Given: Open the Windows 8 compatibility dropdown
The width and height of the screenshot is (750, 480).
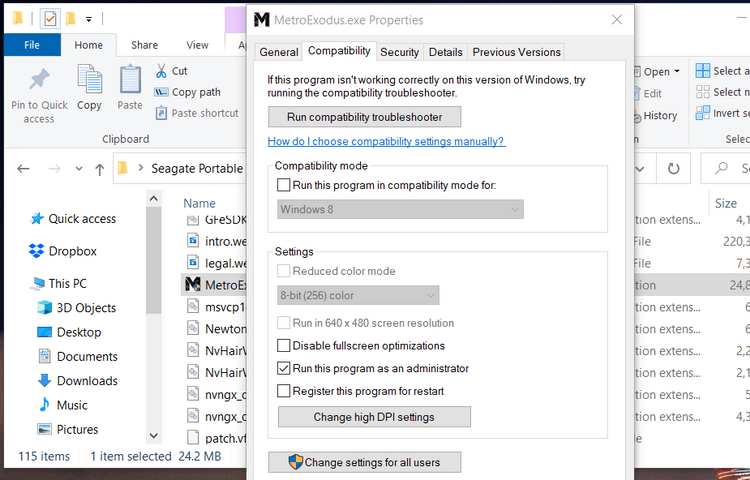Looking at the screenshot, I should pyautogui.click(x=400, y=209).
